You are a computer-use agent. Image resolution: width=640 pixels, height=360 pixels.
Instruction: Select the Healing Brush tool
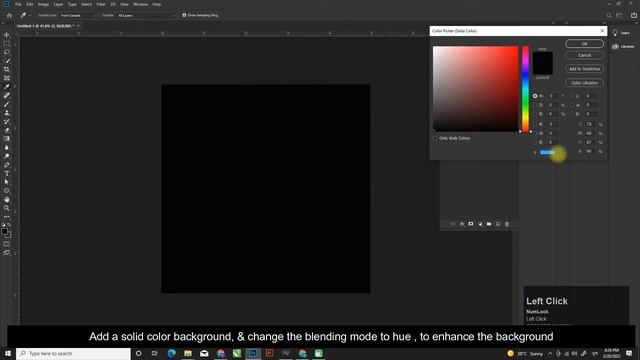7,96
